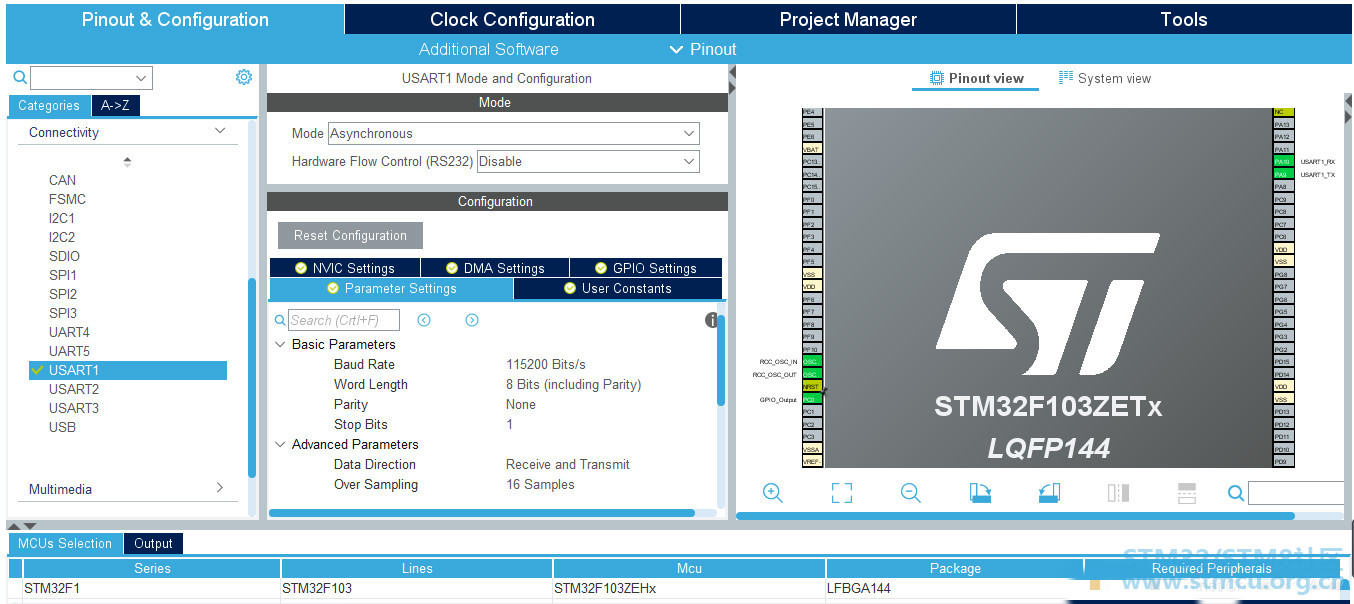This screenshot has height=604, width=1354.
Task: Select CAN in the Connectivity list
Action: click(x=62, y=180)
